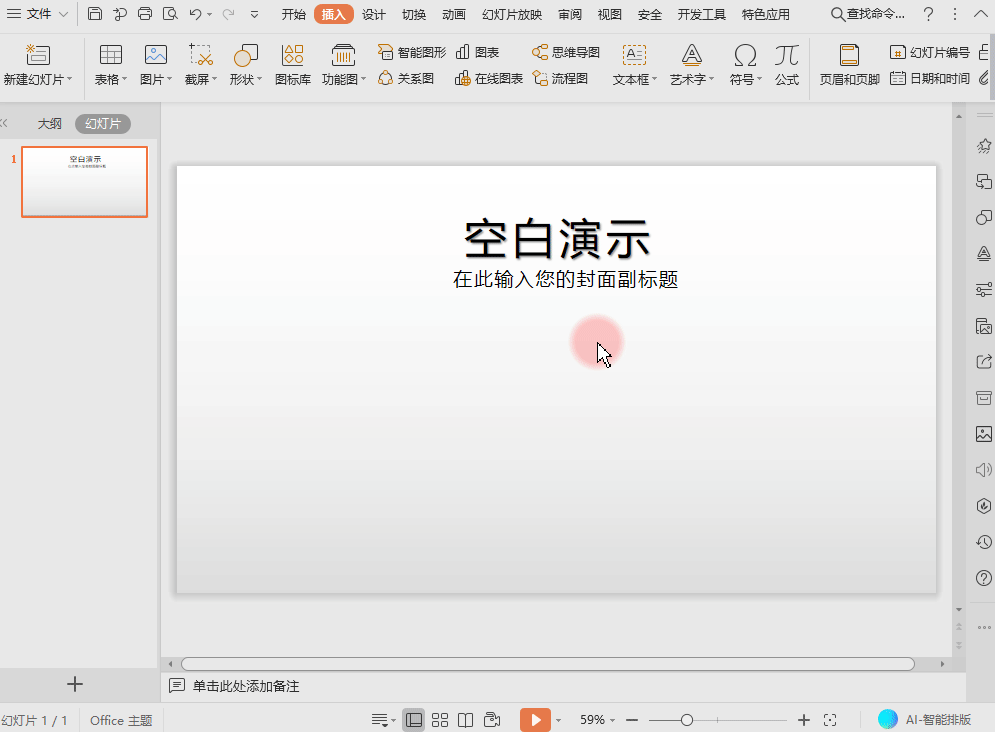Insert a 流程图 flowchart
The image size is (995, 732).
[x=560, y=78]
